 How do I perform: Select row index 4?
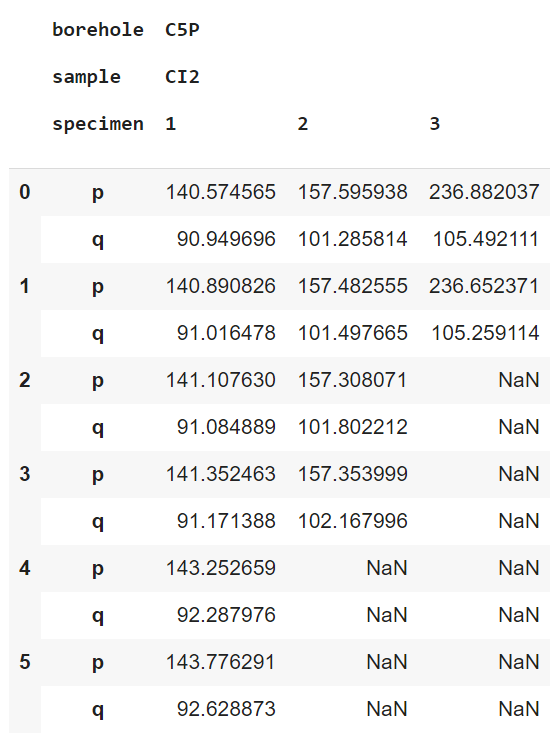click(x=25, y=568)
